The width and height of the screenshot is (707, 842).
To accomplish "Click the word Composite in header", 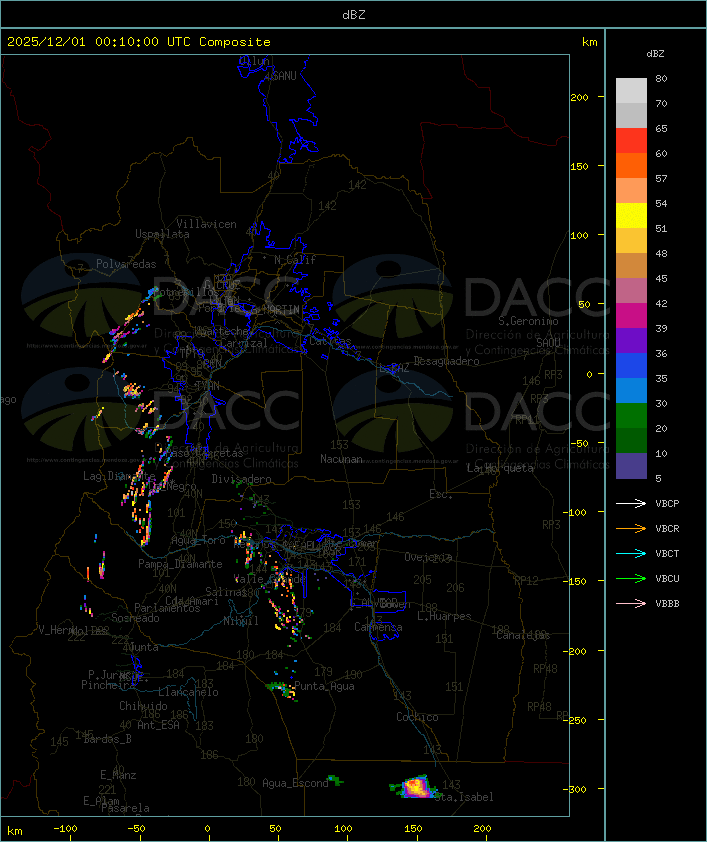I will tap(235, 42).
